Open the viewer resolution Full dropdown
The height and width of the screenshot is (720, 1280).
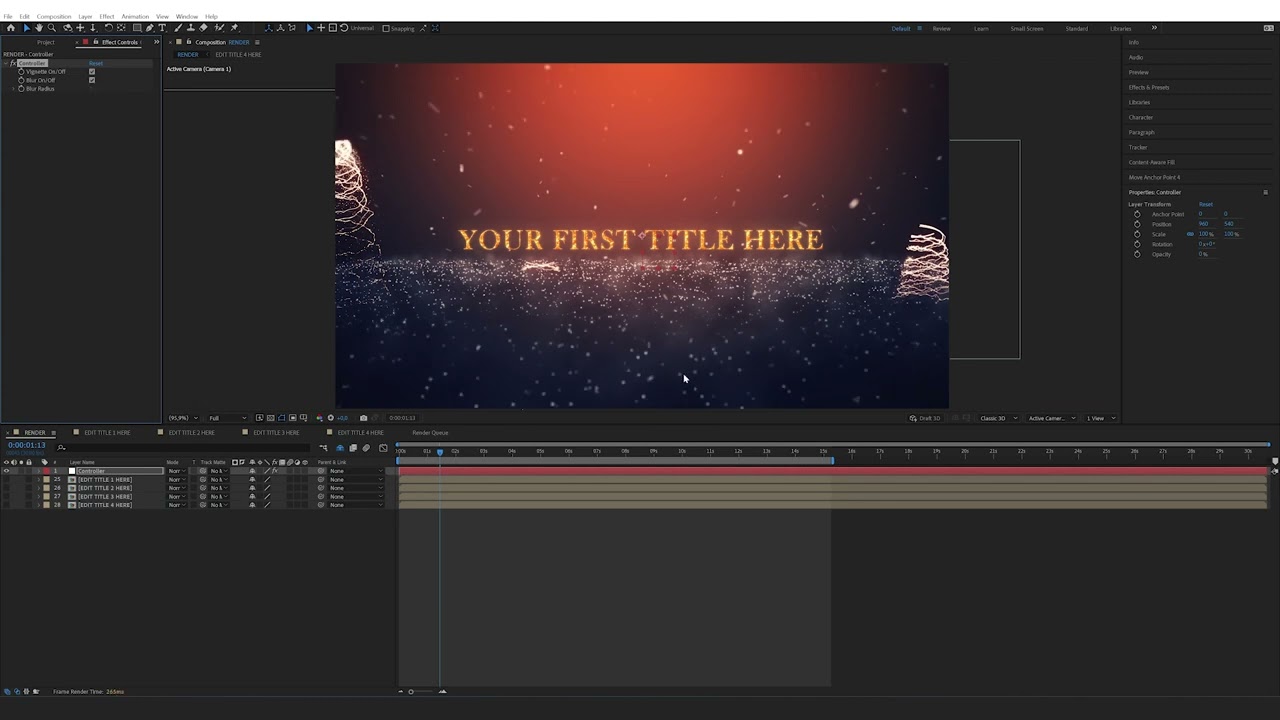click(x=228, y=418)
